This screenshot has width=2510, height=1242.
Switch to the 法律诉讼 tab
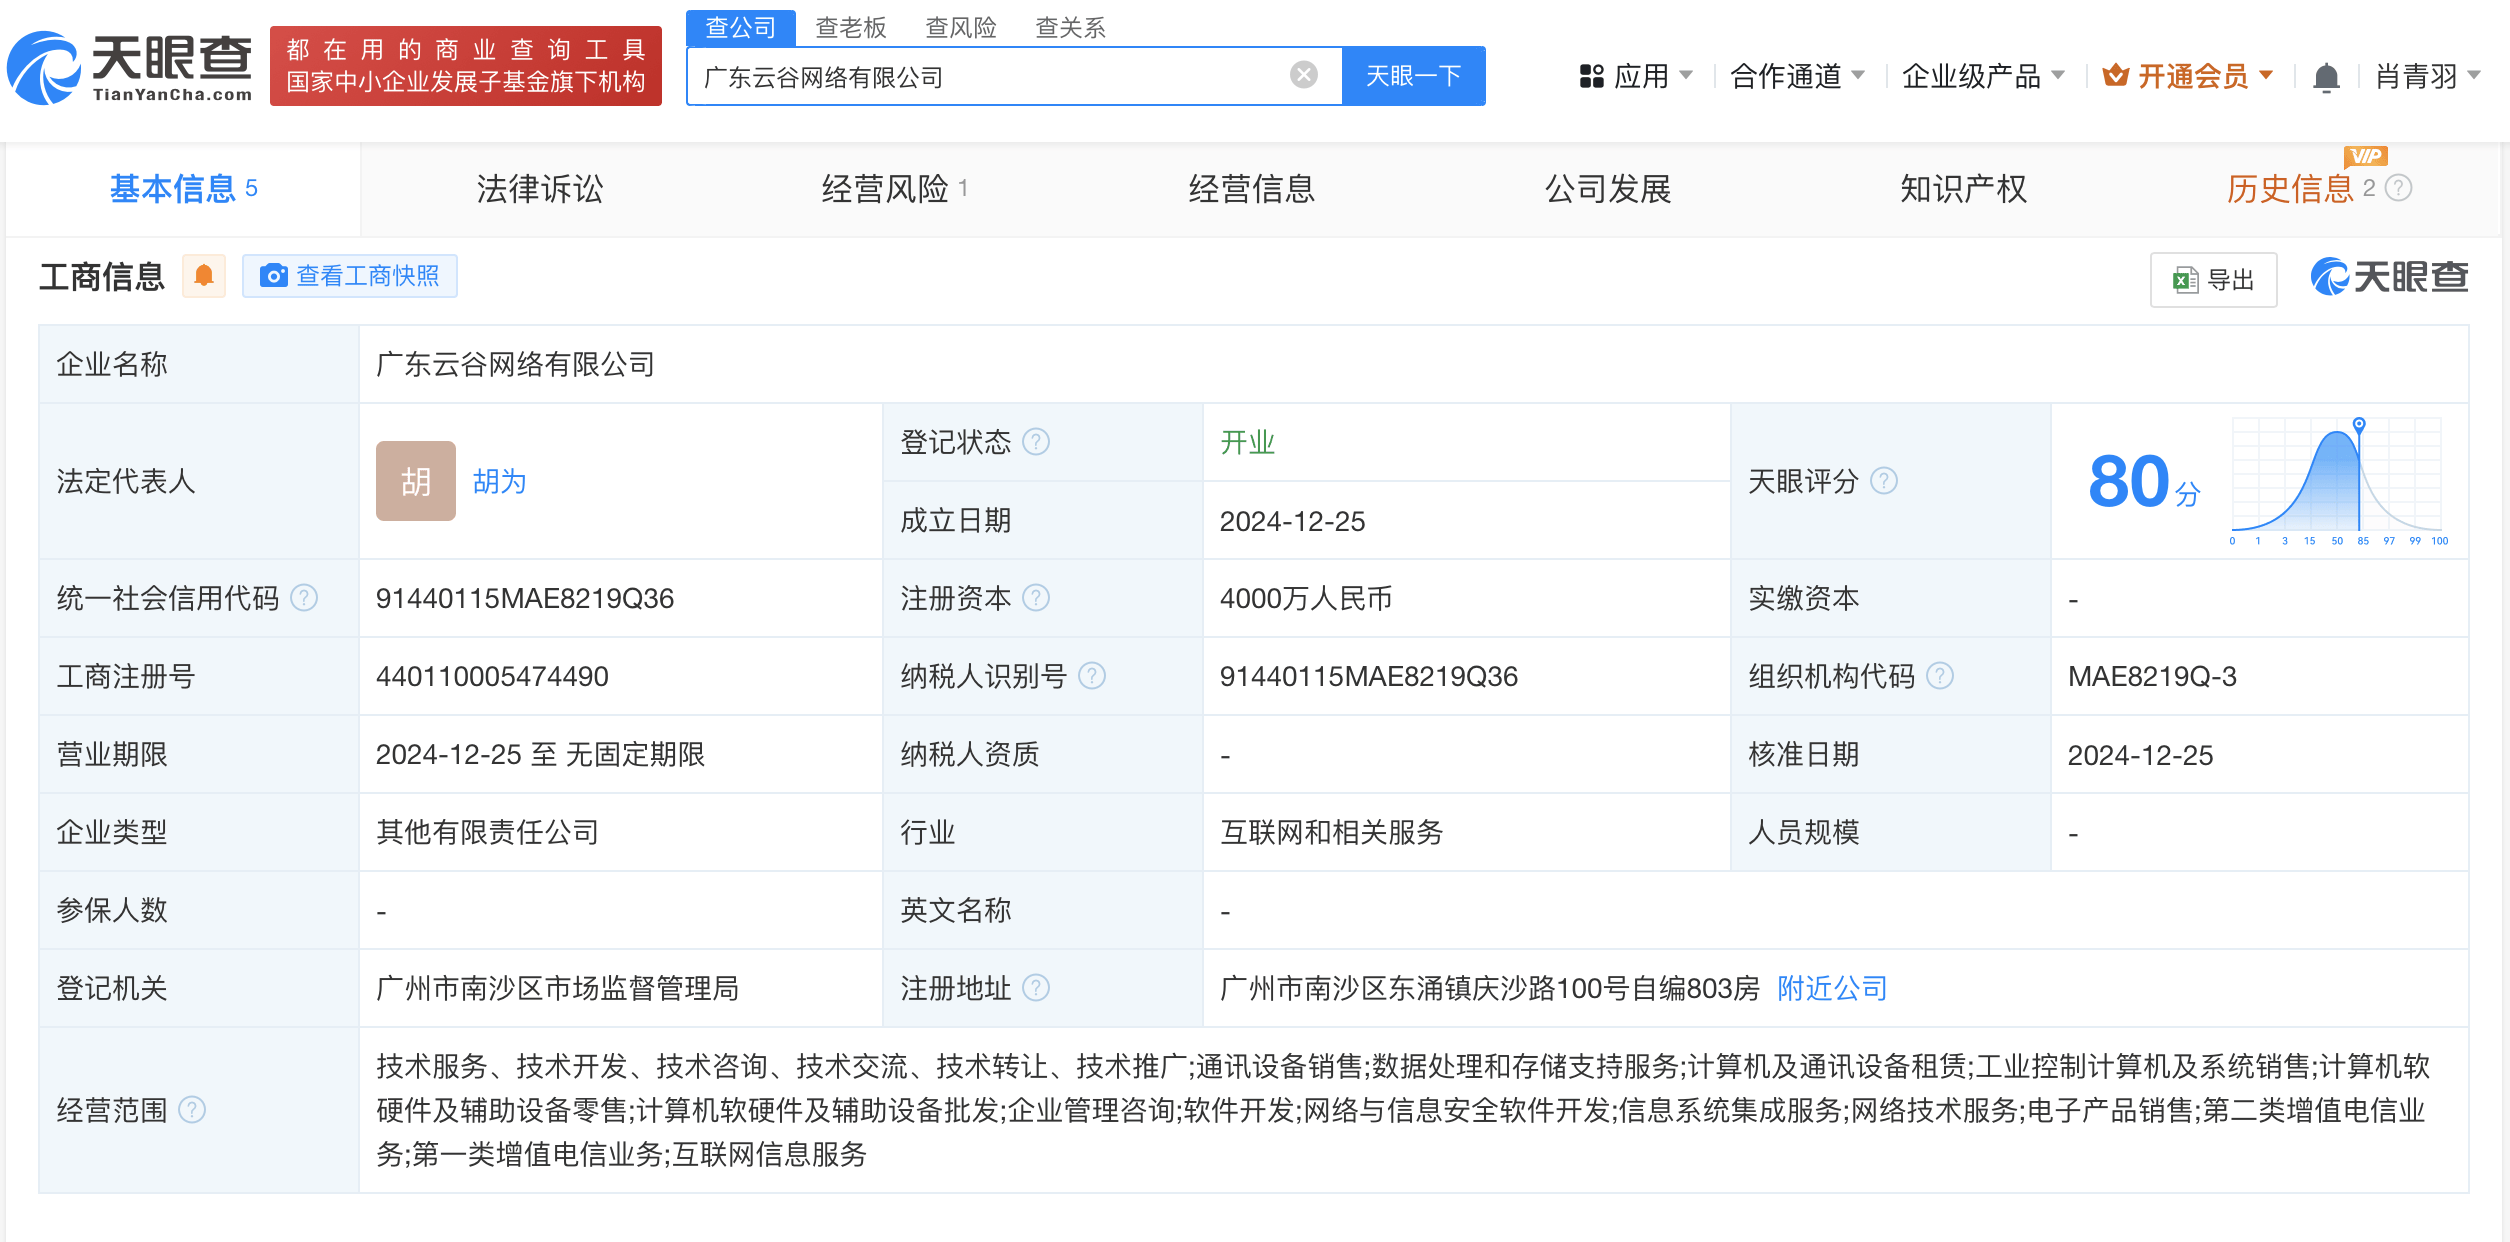point(540,189)
